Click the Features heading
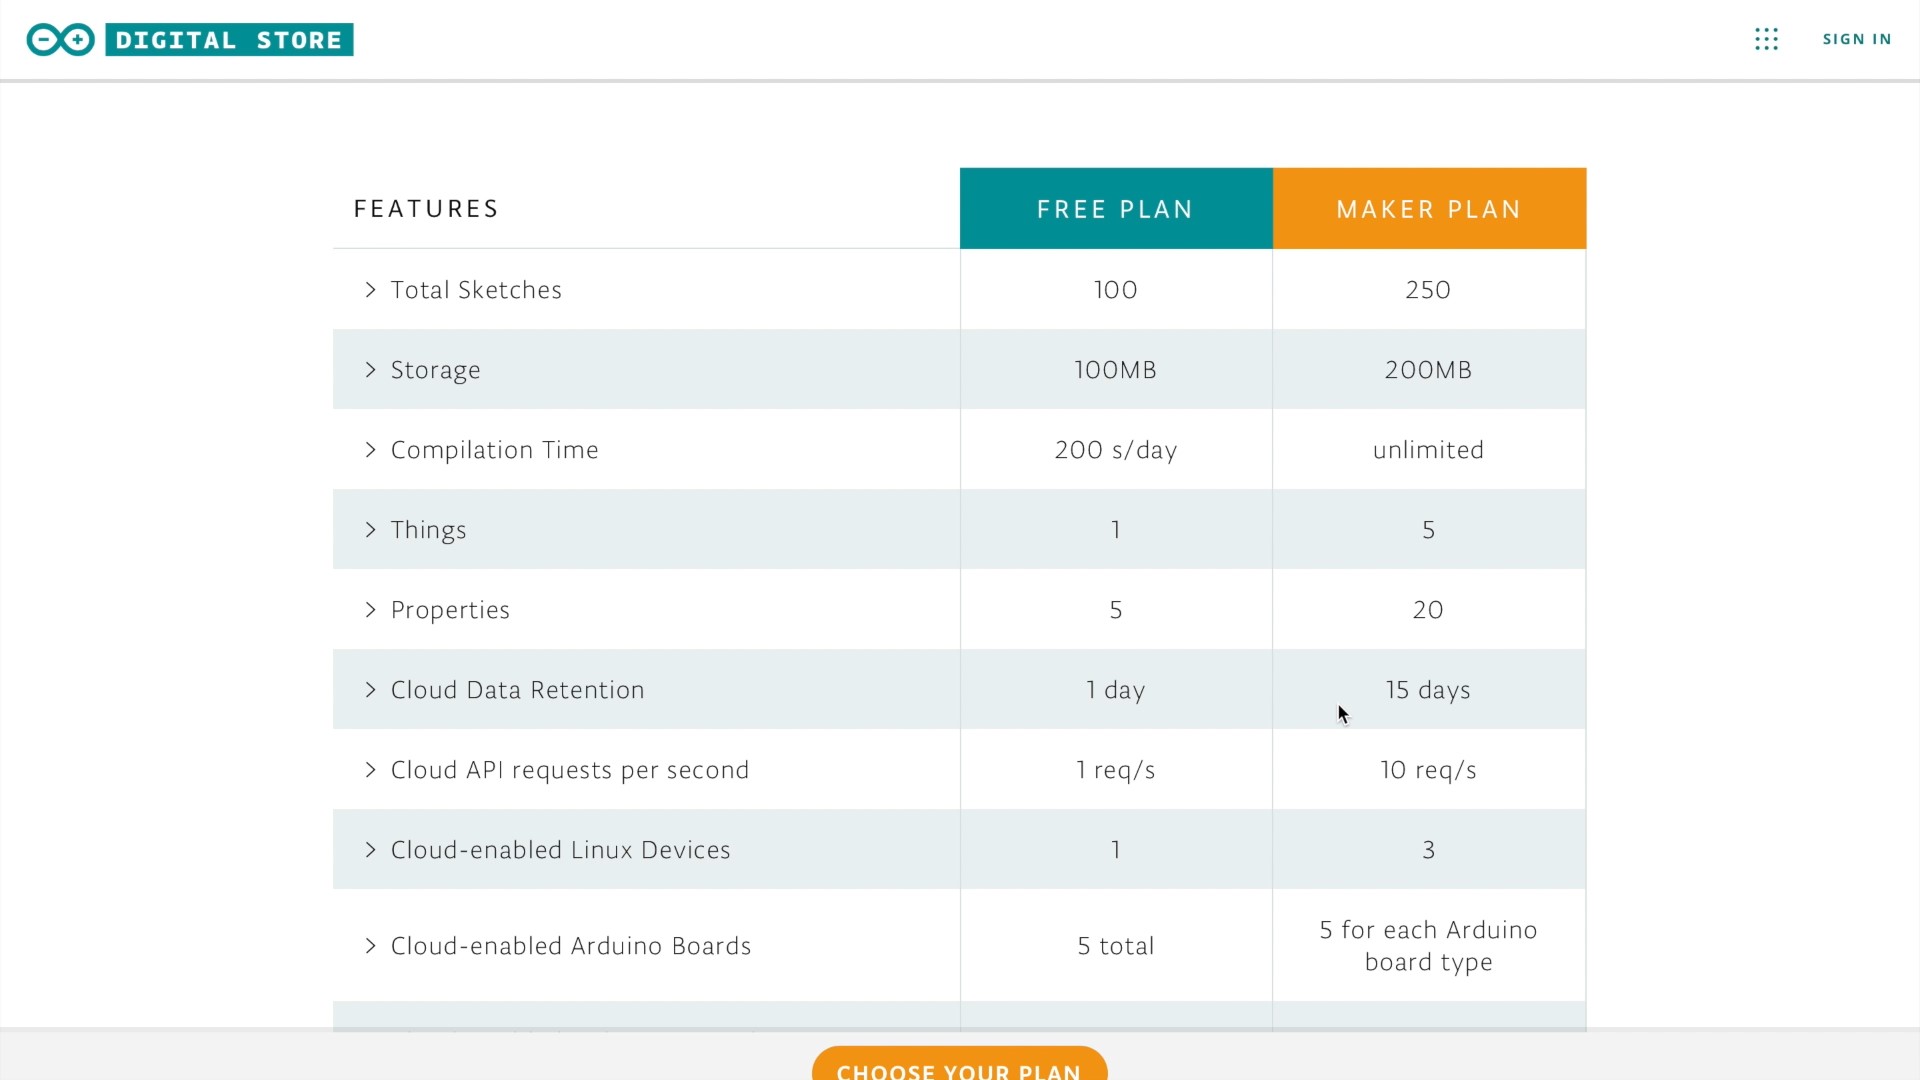Image resolution: width=1920 pixels, height=1080 pixels. coord(426,209)
